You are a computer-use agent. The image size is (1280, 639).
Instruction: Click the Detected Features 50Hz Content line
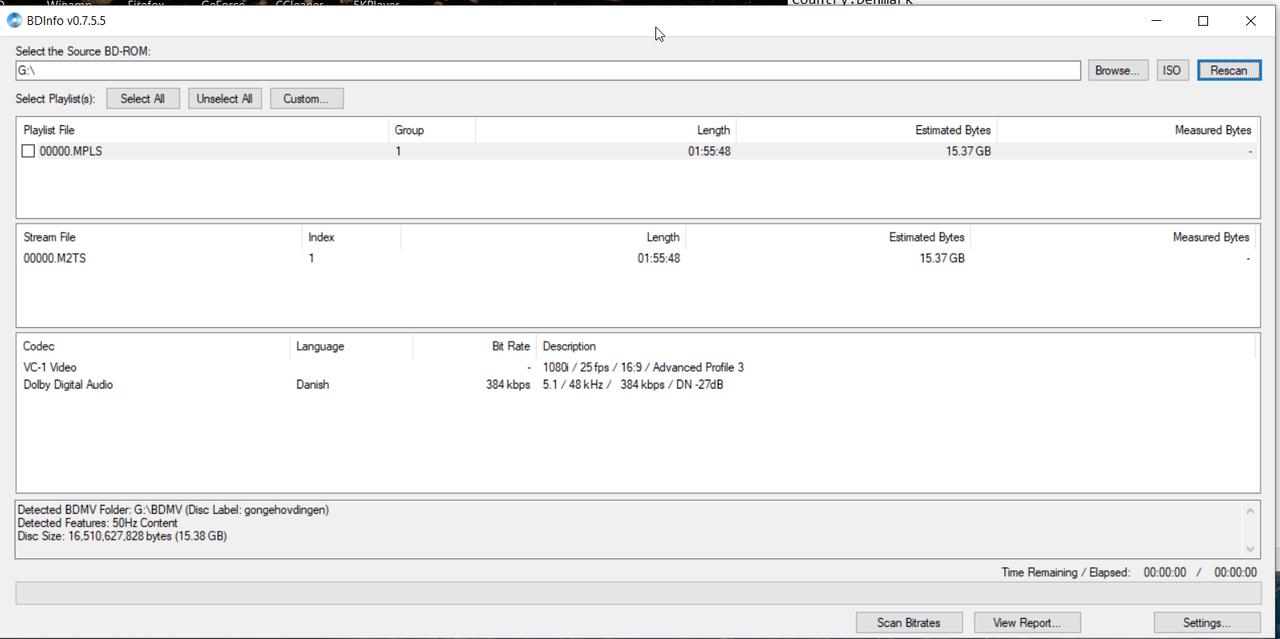tap(98, 523)
